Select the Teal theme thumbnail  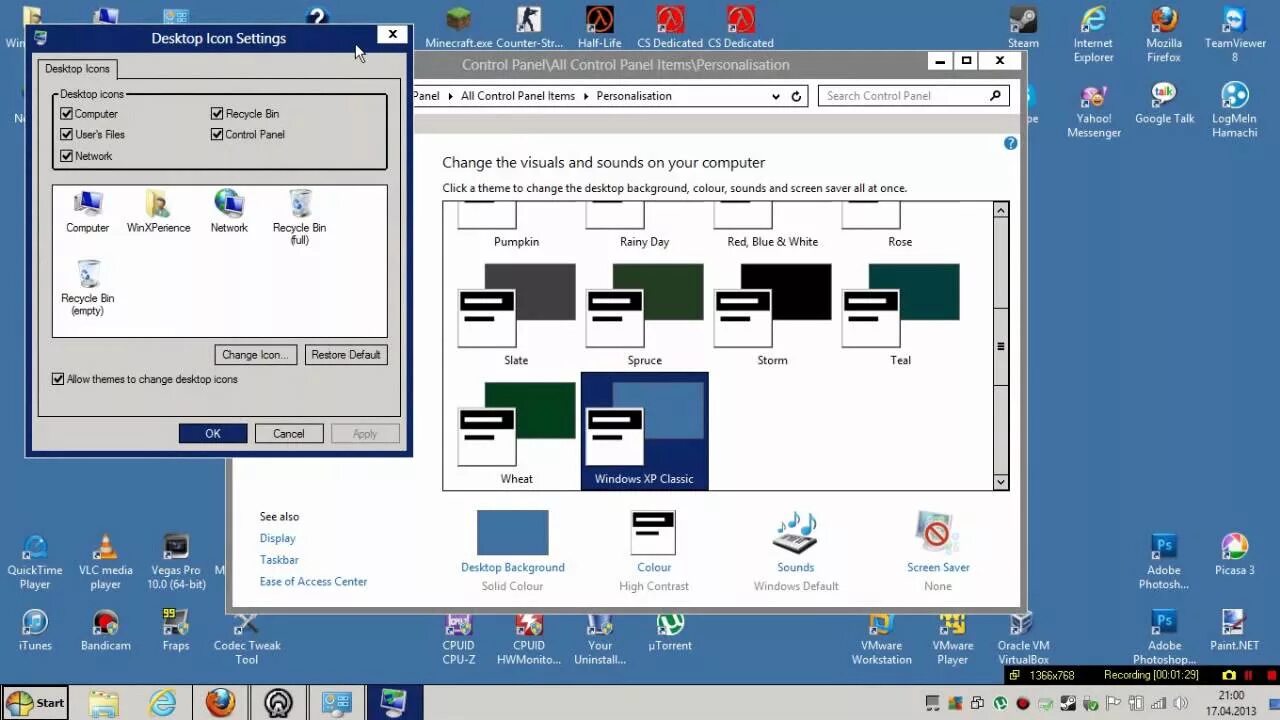click(900, 314)
